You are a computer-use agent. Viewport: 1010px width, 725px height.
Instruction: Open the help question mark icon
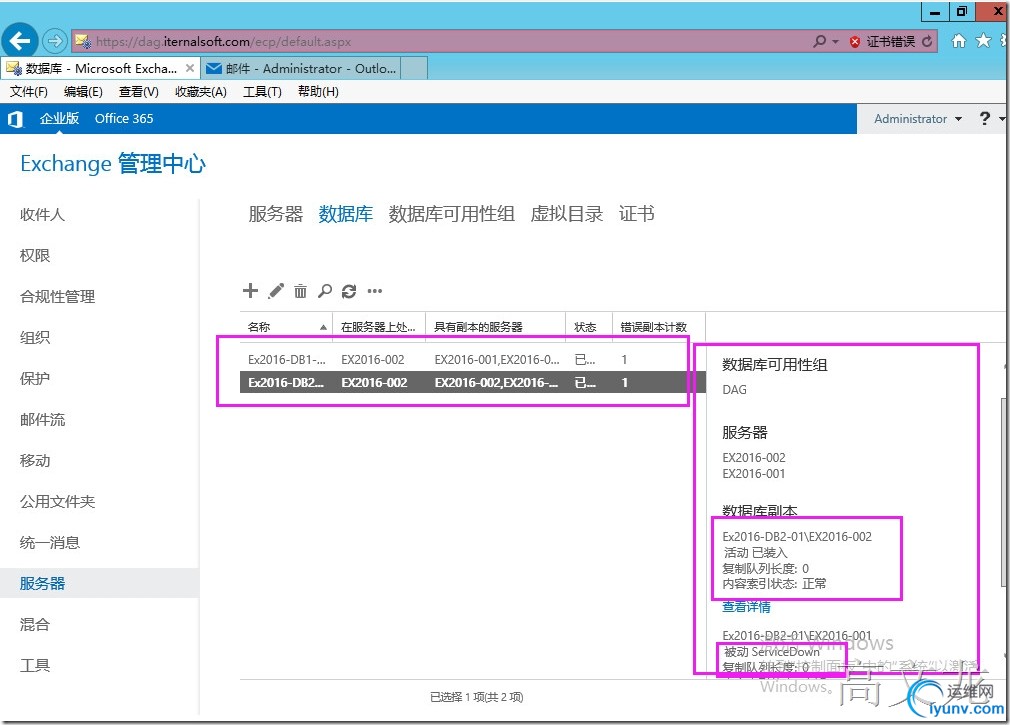coord(984,118)
